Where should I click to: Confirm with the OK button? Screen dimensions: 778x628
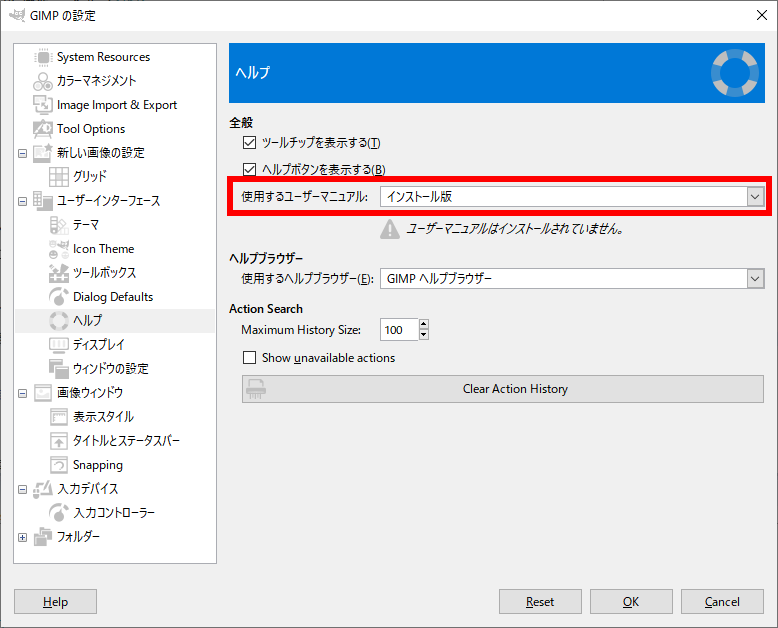[x=631, y=602]
